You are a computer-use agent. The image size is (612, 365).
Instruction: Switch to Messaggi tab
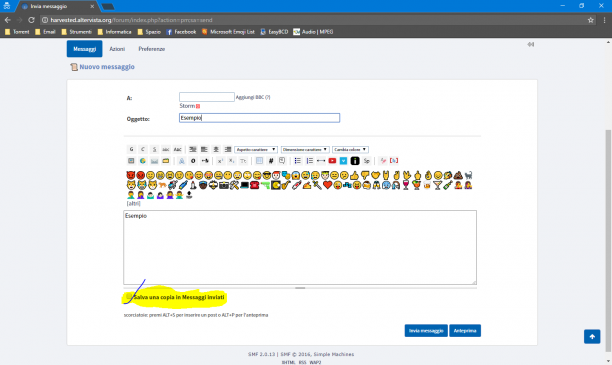(x=84, y=49)
